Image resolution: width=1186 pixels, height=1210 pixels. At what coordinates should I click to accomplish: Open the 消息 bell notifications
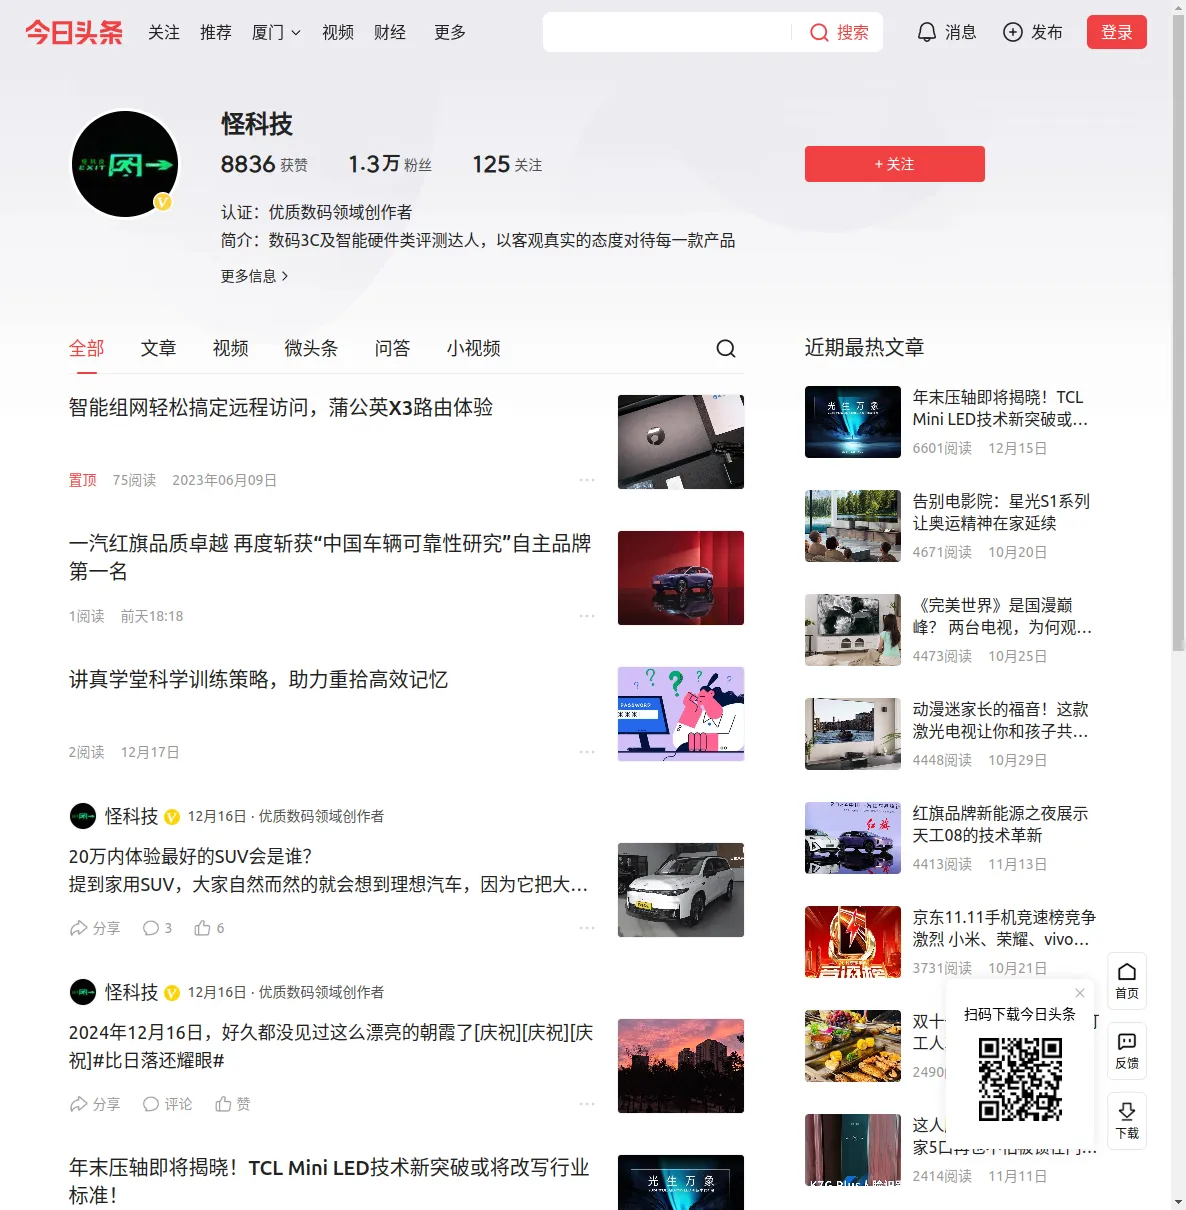point(947,32)
